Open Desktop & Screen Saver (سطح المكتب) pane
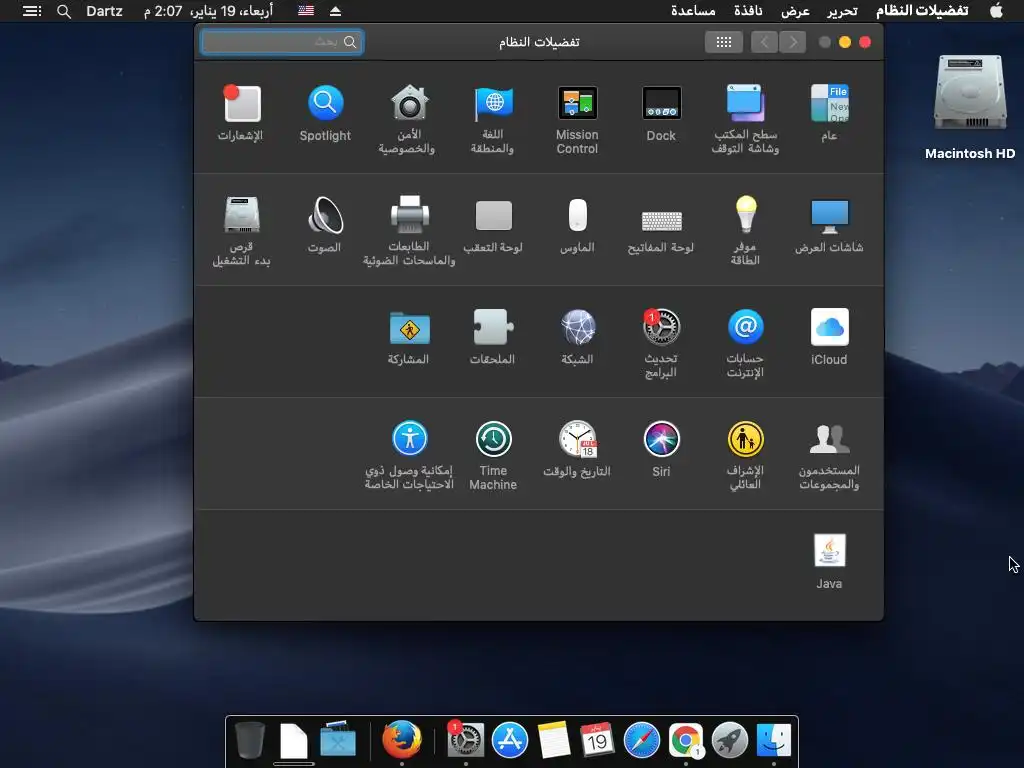Screen dimensions: 1024x768 pyautogui.click(x=745, y=119)
